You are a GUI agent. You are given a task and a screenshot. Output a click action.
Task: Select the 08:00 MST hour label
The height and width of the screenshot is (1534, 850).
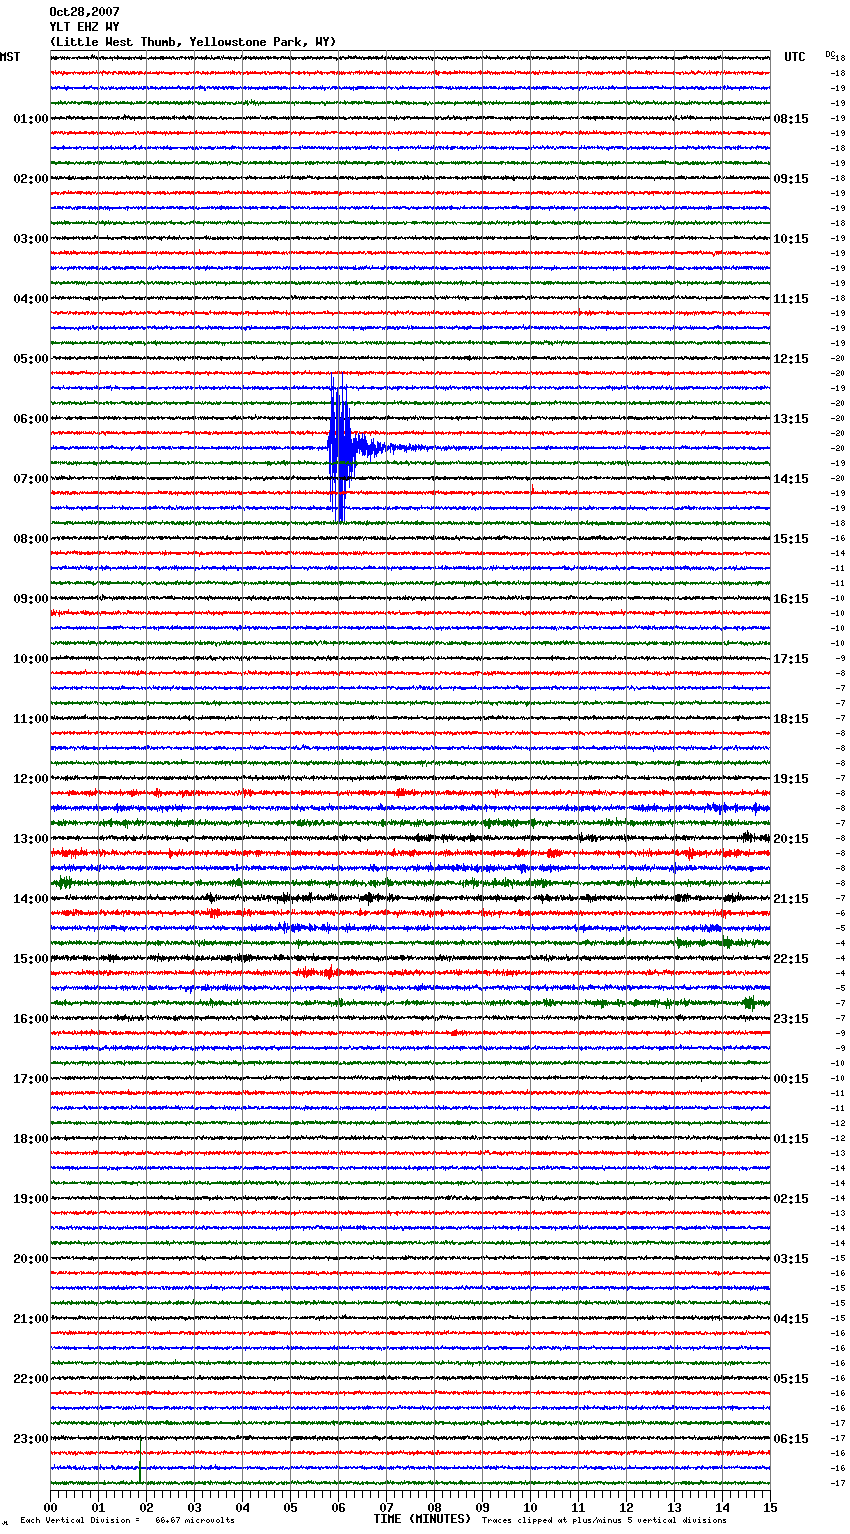[30, 539]
